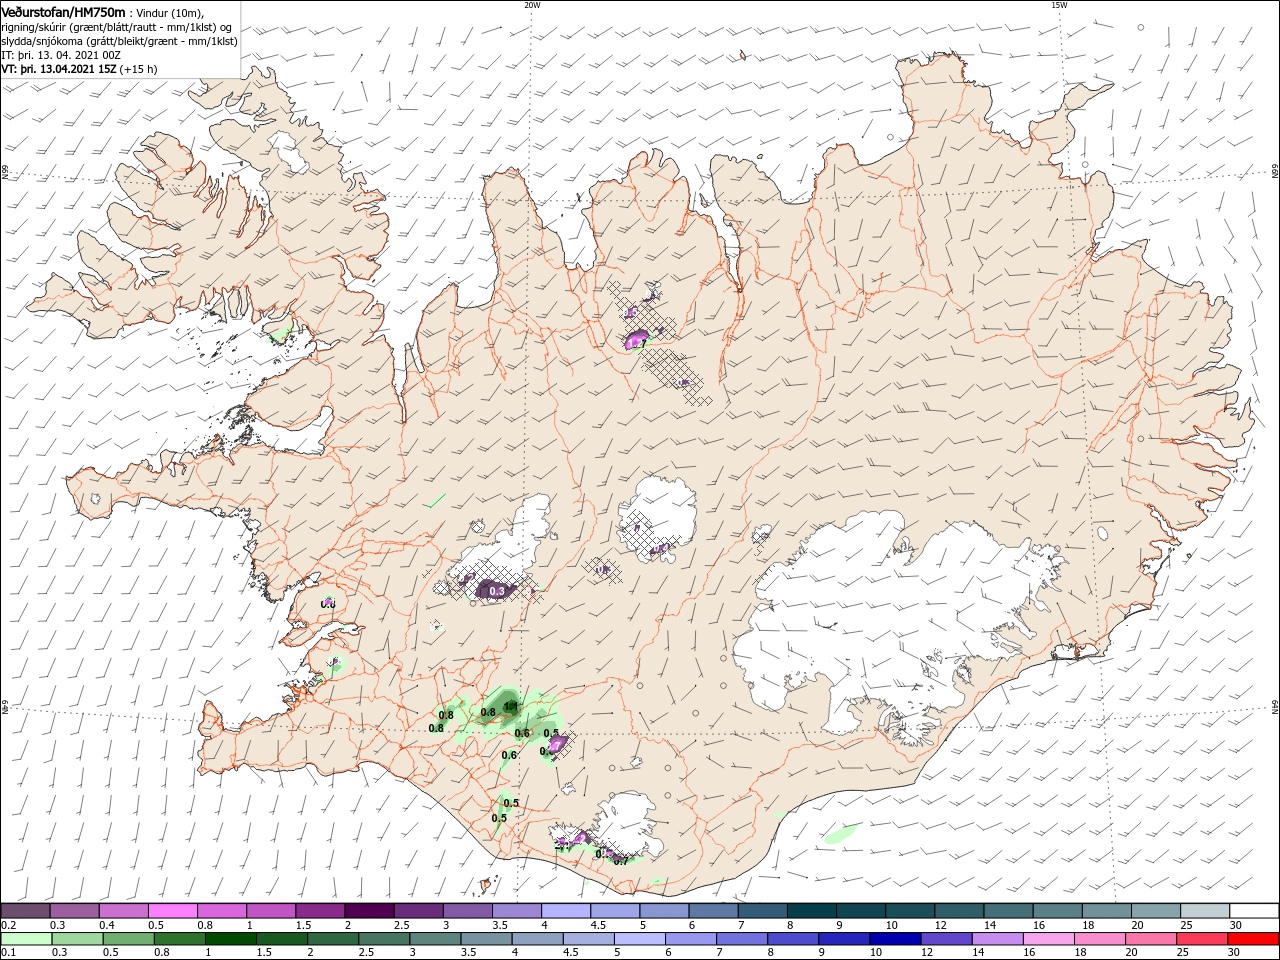Viewport: 1280px width, 960px height.
Task: Select the lower legend deep blue swatch starting at 10
Action: [x=895, y=939]
